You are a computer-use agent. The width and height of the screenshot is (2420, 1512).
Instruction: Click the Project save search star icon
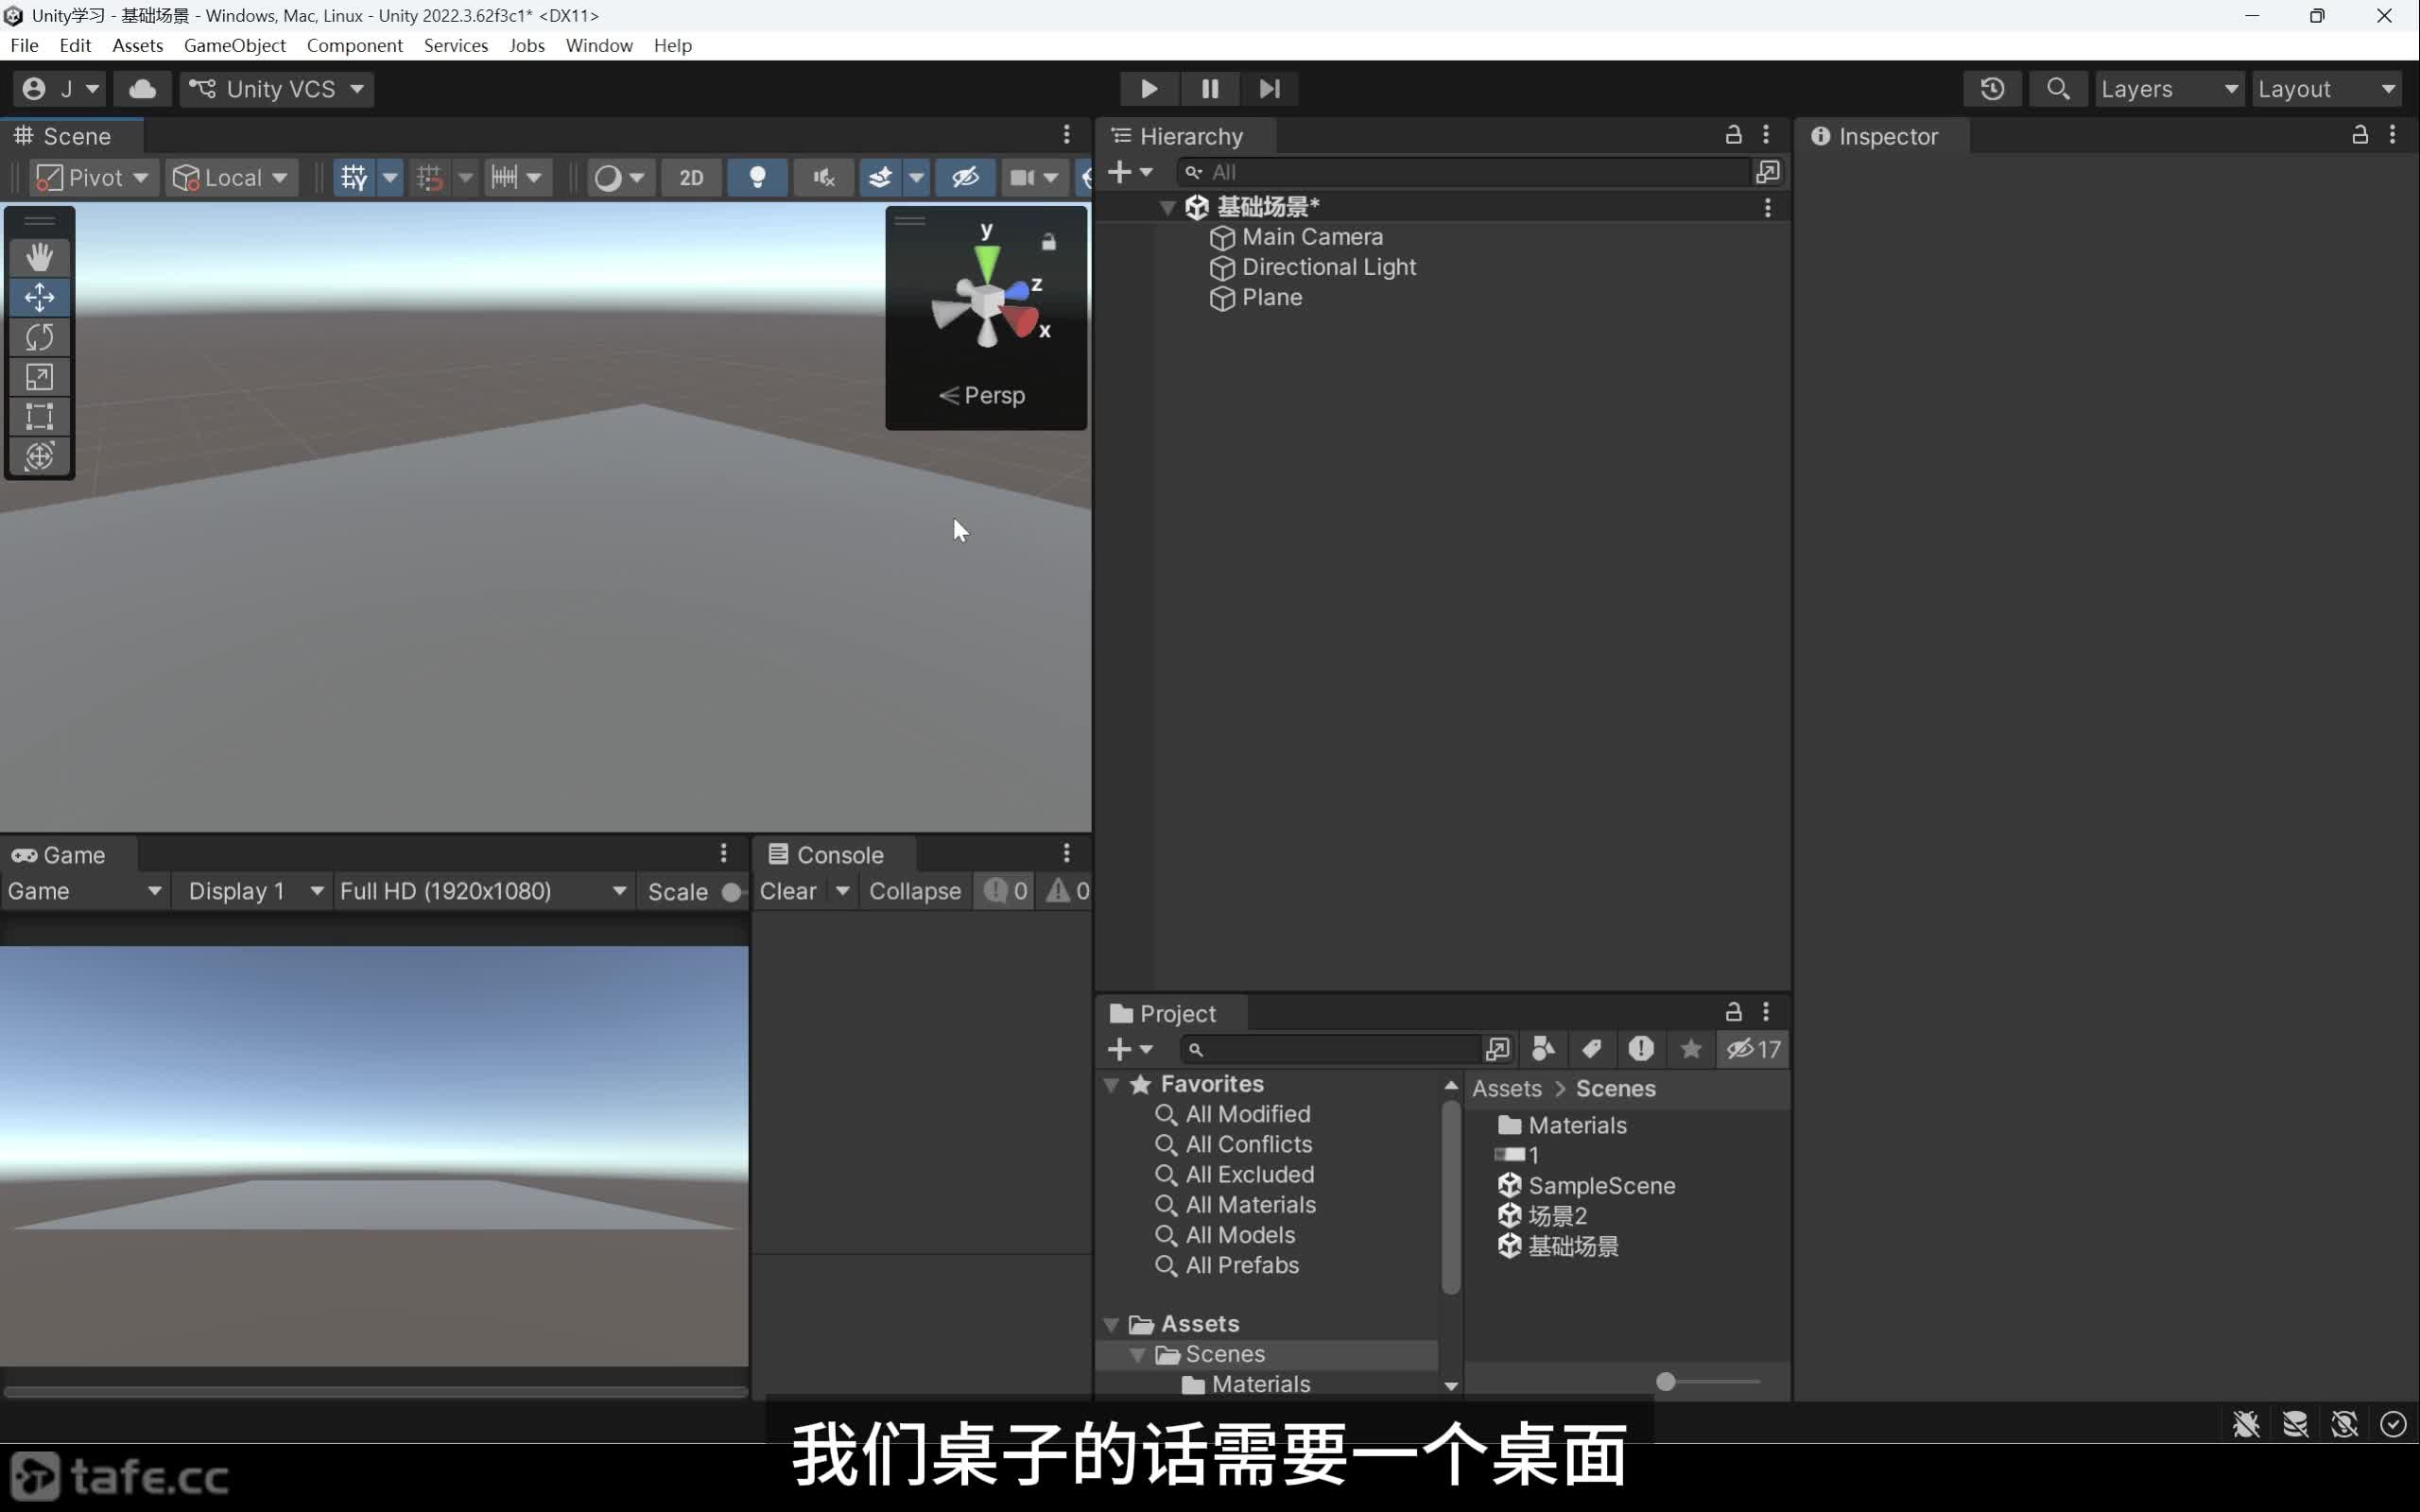[x=1691, y=1049]
